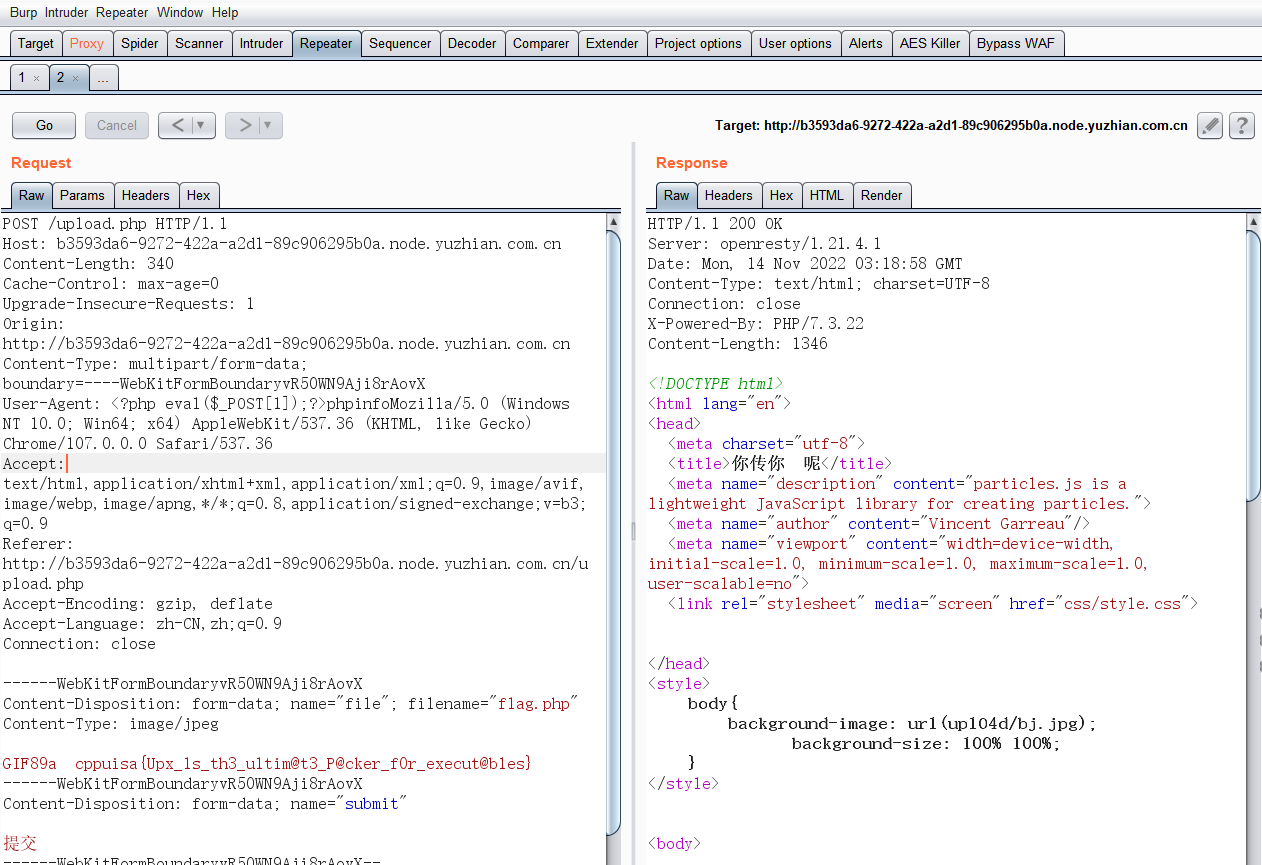The width and height of the screenshot is (1262, 865).
Task: Select the Request Hex tab
Action: point(199,195)
